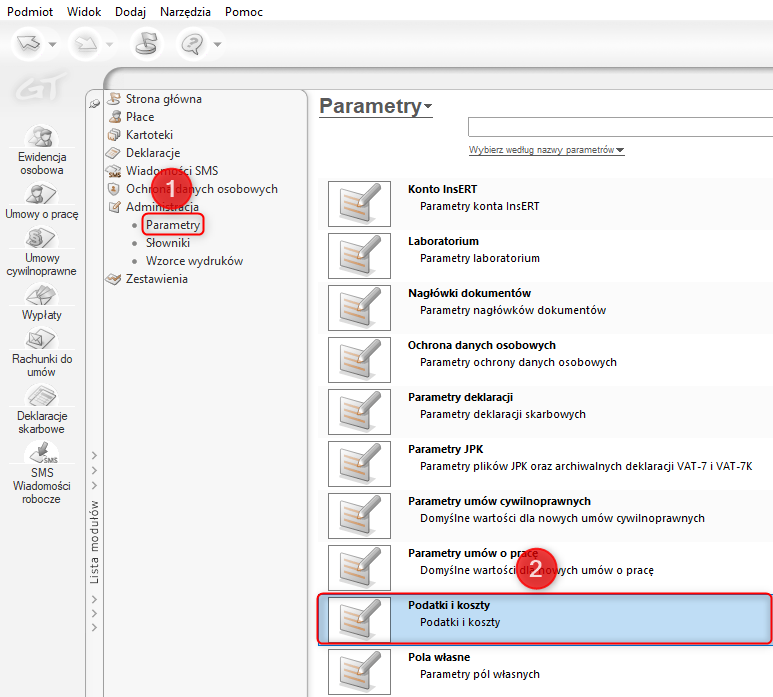Click Parametry umów cywilnoprawnych icon

[x=359, y=516]
